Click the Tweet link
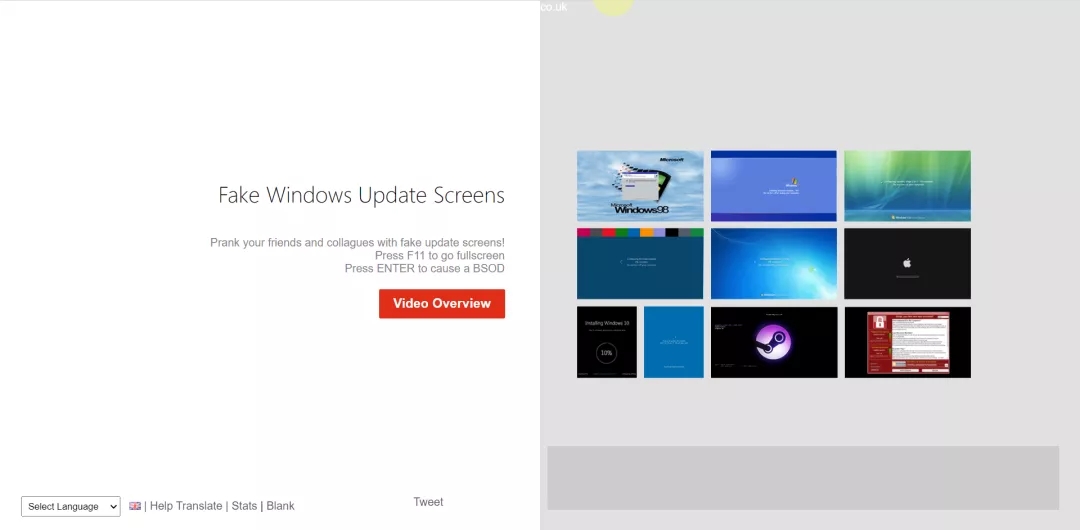Viewport: 1080px width, 530px height. (428, 502)
